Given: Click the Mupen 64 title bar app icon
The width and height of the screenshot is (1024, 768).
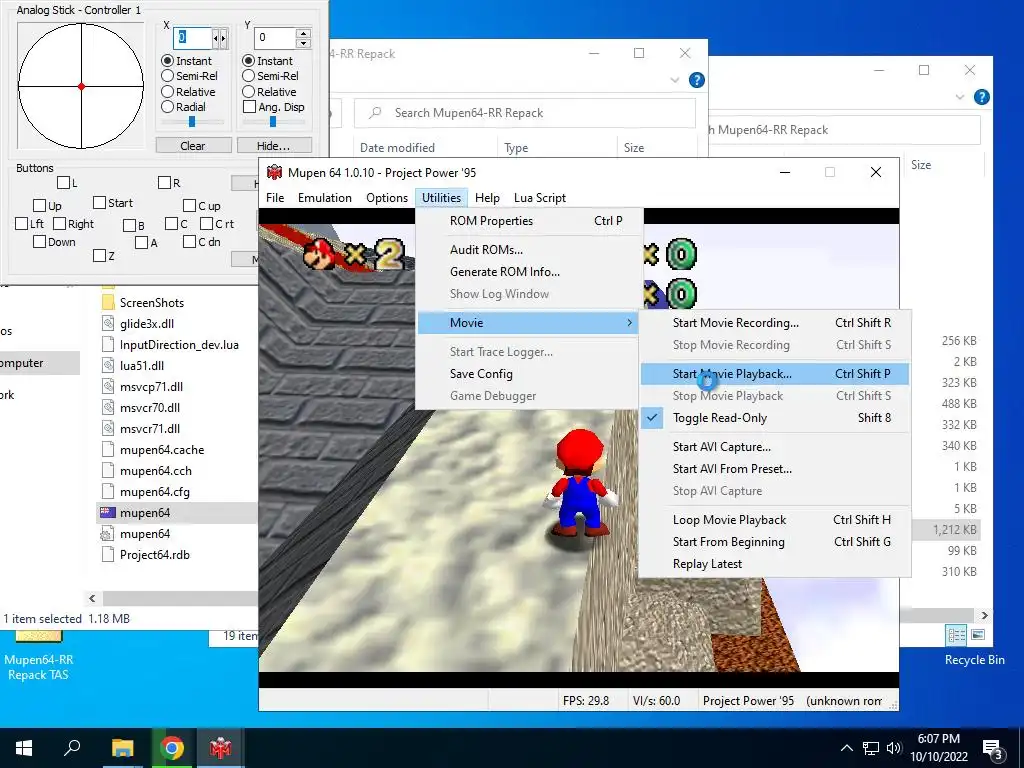Looking at the screenshot, I should 274,172.
